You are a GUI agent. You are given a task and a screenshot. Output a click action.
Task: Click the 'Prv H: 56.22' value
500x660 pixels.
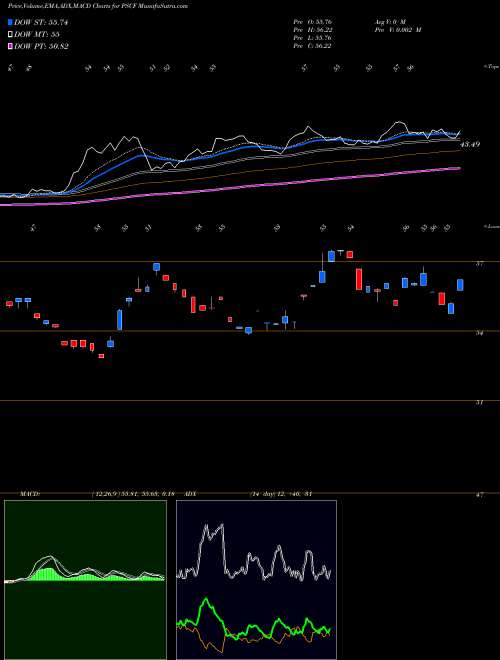[x=315, y=30]
